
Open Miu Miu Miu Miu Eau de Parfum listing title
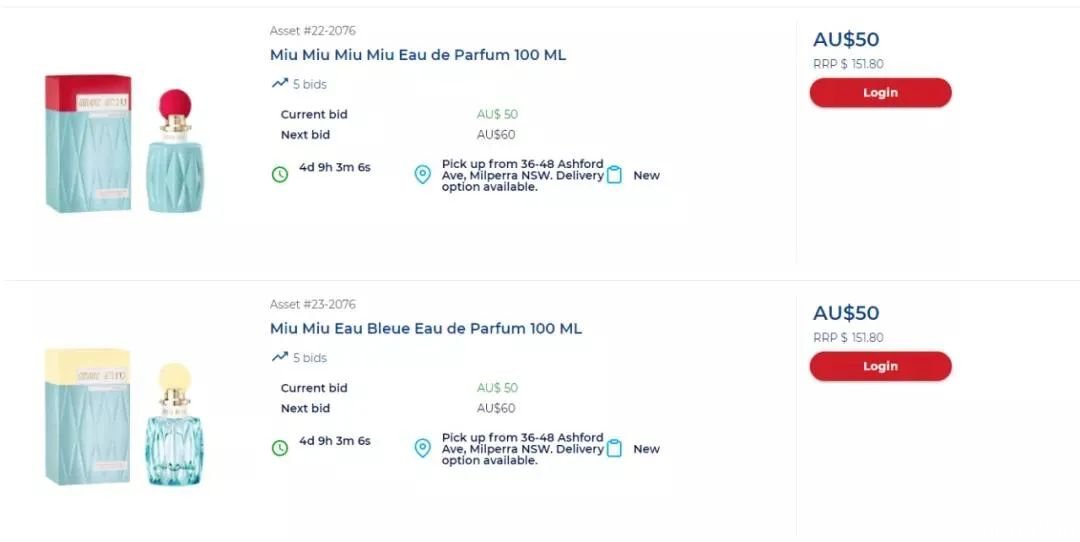(417, 54)
